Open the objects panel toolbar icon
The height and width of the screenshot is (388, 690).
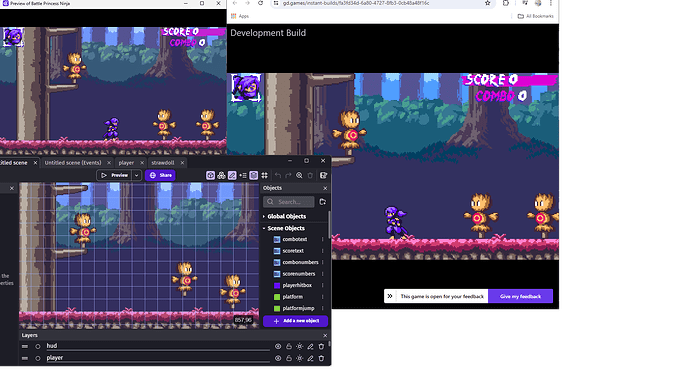pyautogui.click(x=210, y=175)
